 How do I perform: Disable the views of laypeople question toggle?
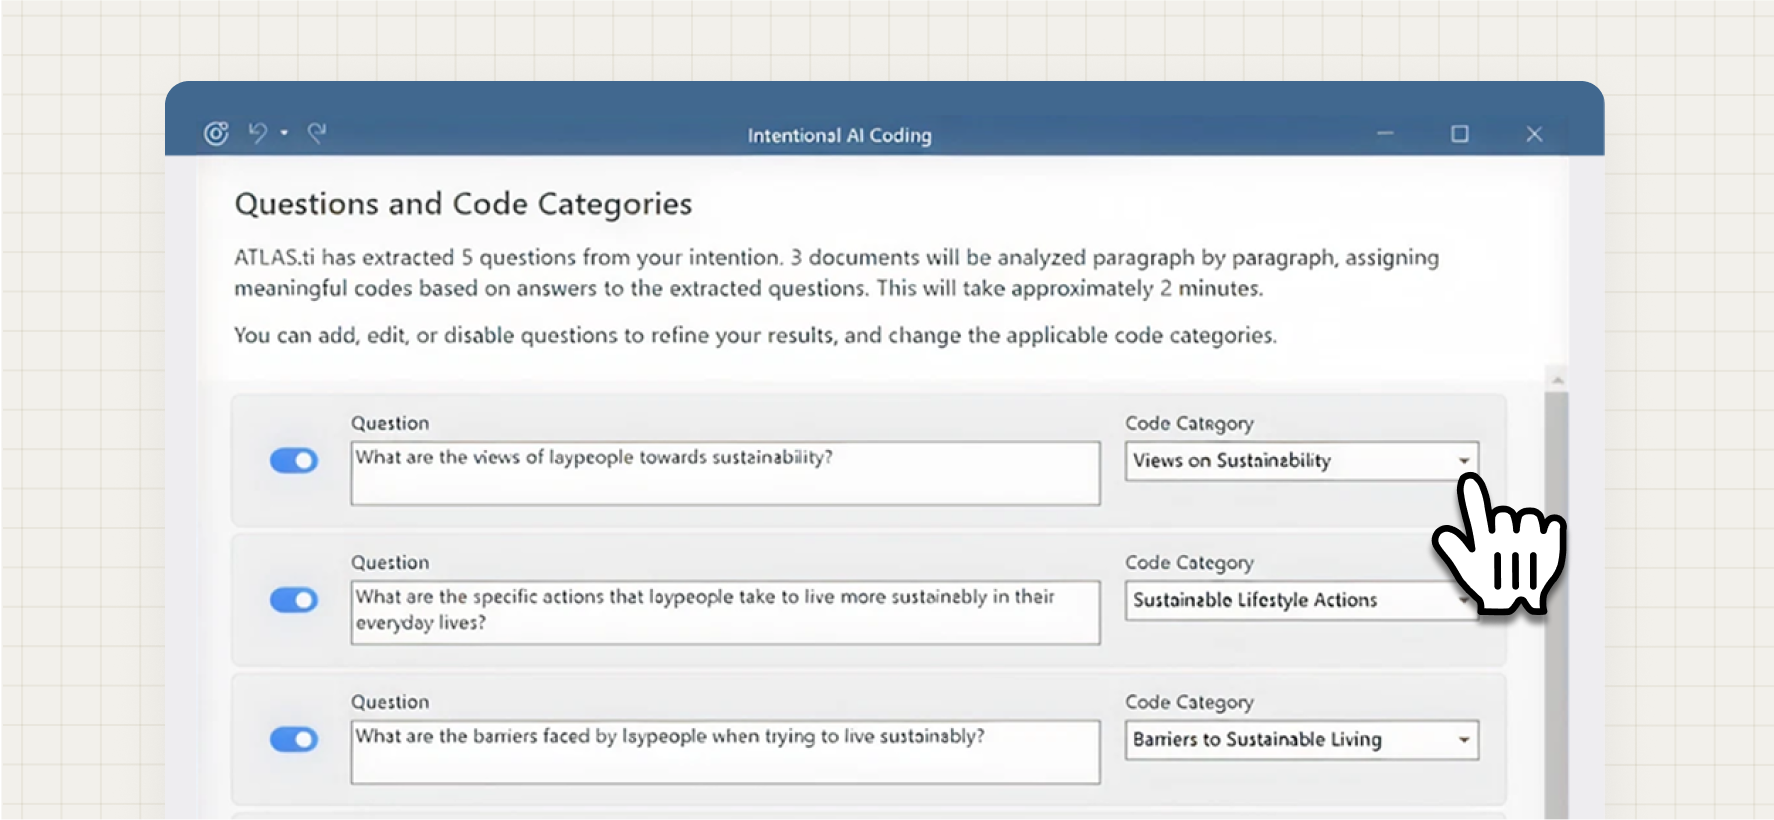(294, 460)
